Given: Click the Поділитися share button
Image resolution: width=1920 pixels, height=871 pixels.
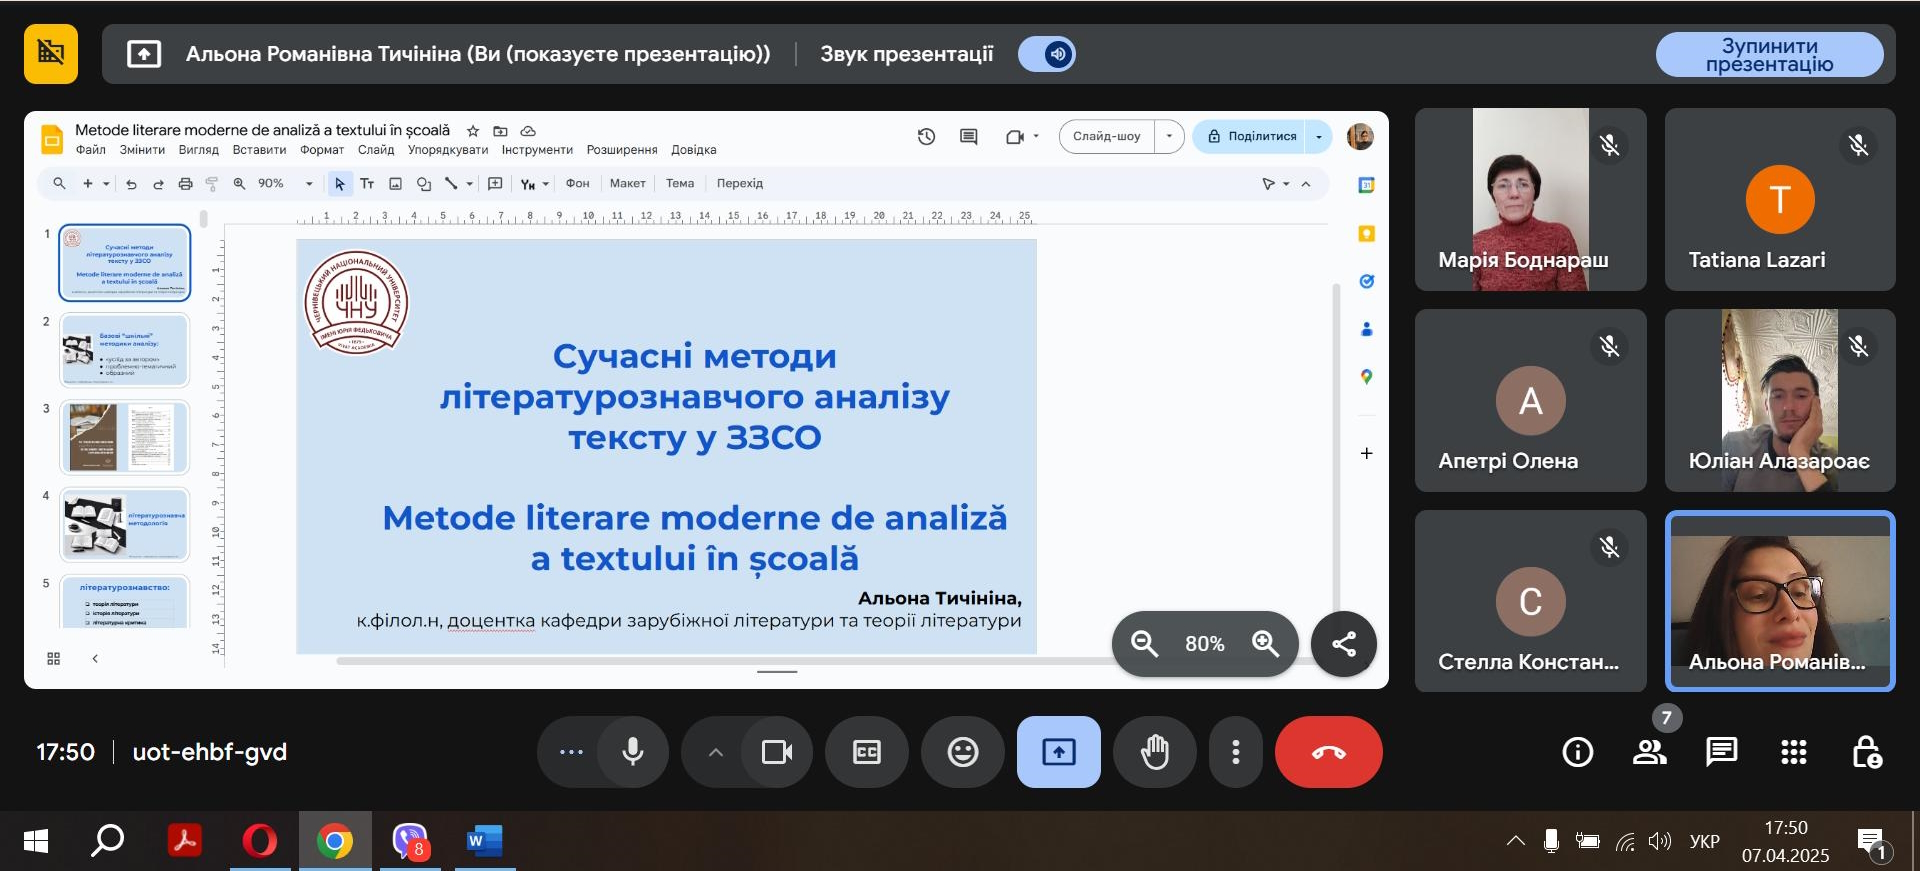Looking at the screenshot, I should pyautogui.click(x=1250, y=136).
